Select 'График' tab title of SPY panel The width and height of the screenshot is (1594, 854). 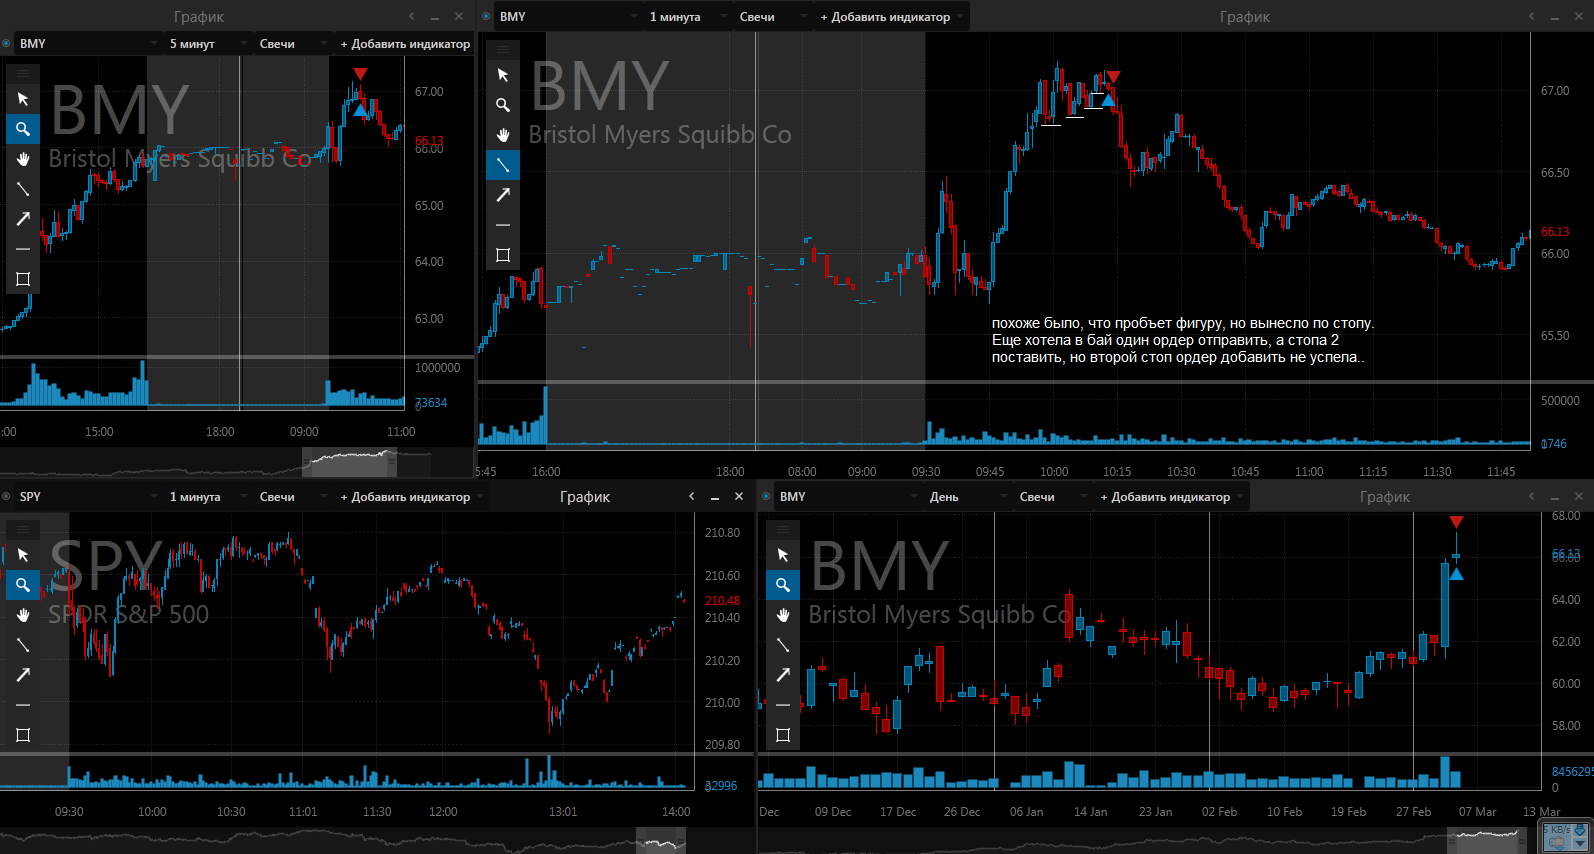(585, 497)
